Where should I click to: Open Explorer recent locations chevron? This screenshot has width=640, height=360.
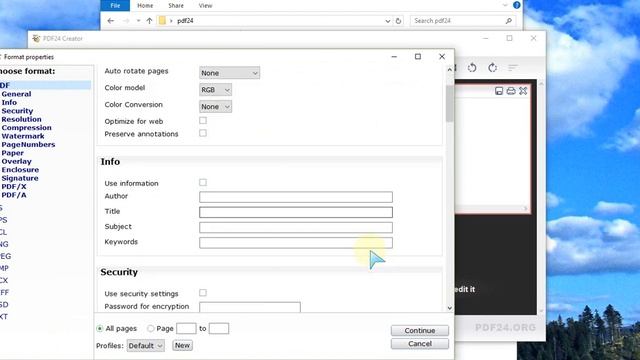coord(138,21)
